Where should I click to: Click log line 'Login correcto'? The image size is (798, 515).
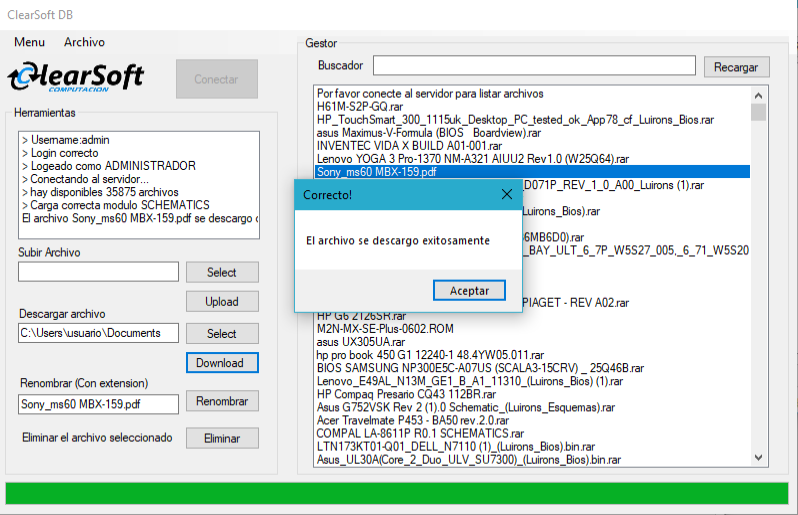coord(60,153)
